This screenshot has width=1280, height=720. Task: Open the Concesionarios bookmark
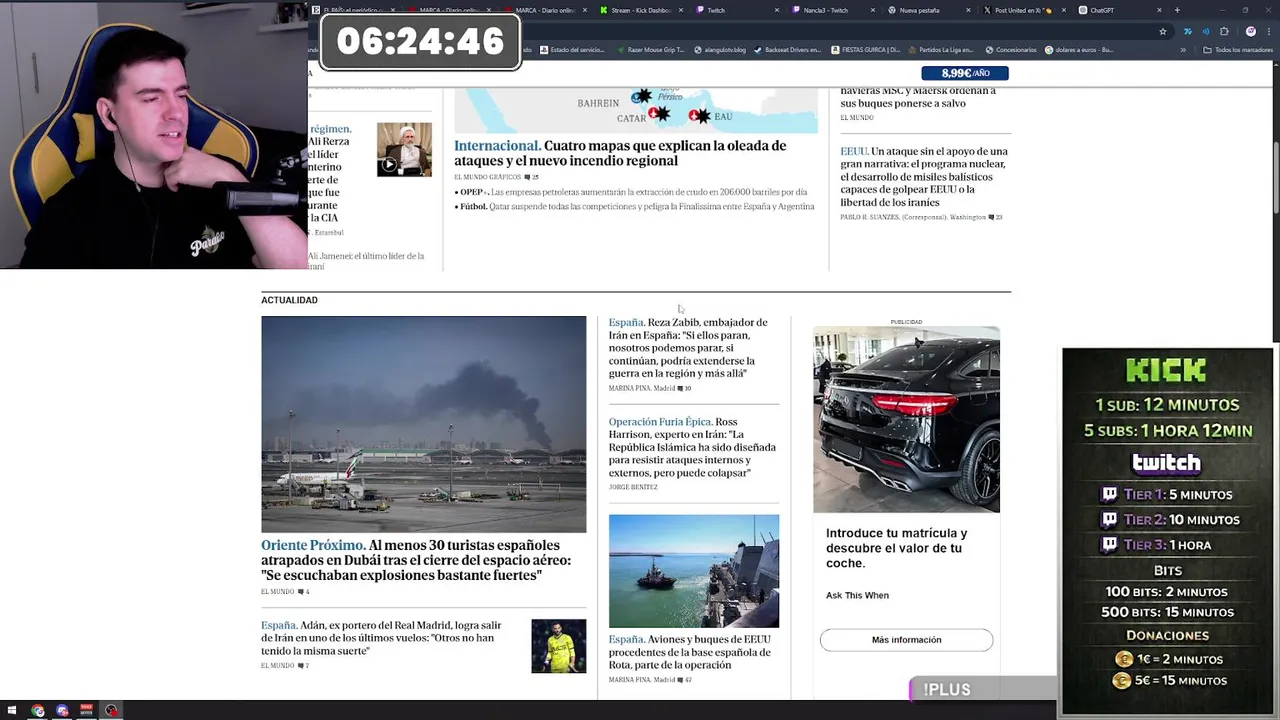(x=1011, y=50)
